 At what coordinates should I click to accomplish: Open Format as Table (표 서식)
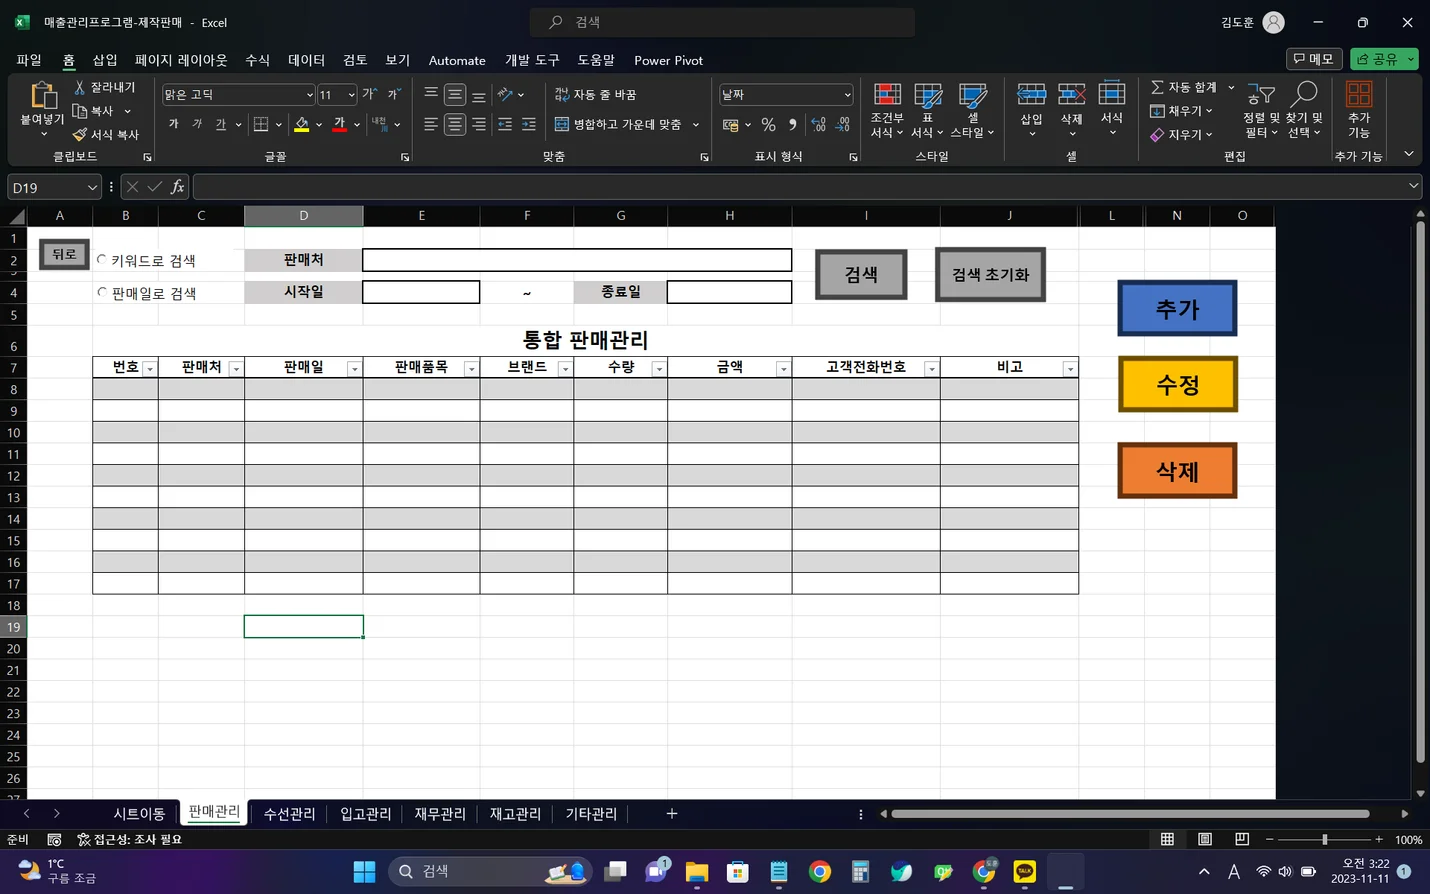[x=927, y=110]
